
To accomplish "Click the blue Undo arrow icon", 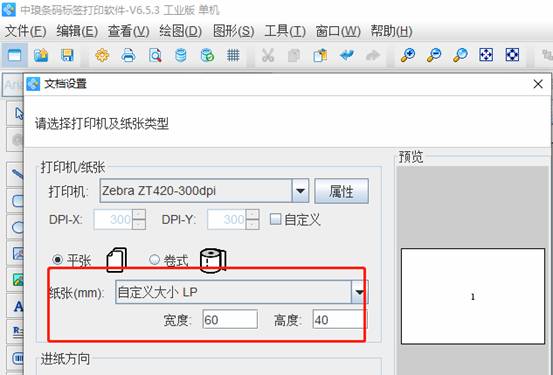I will 347,55.
